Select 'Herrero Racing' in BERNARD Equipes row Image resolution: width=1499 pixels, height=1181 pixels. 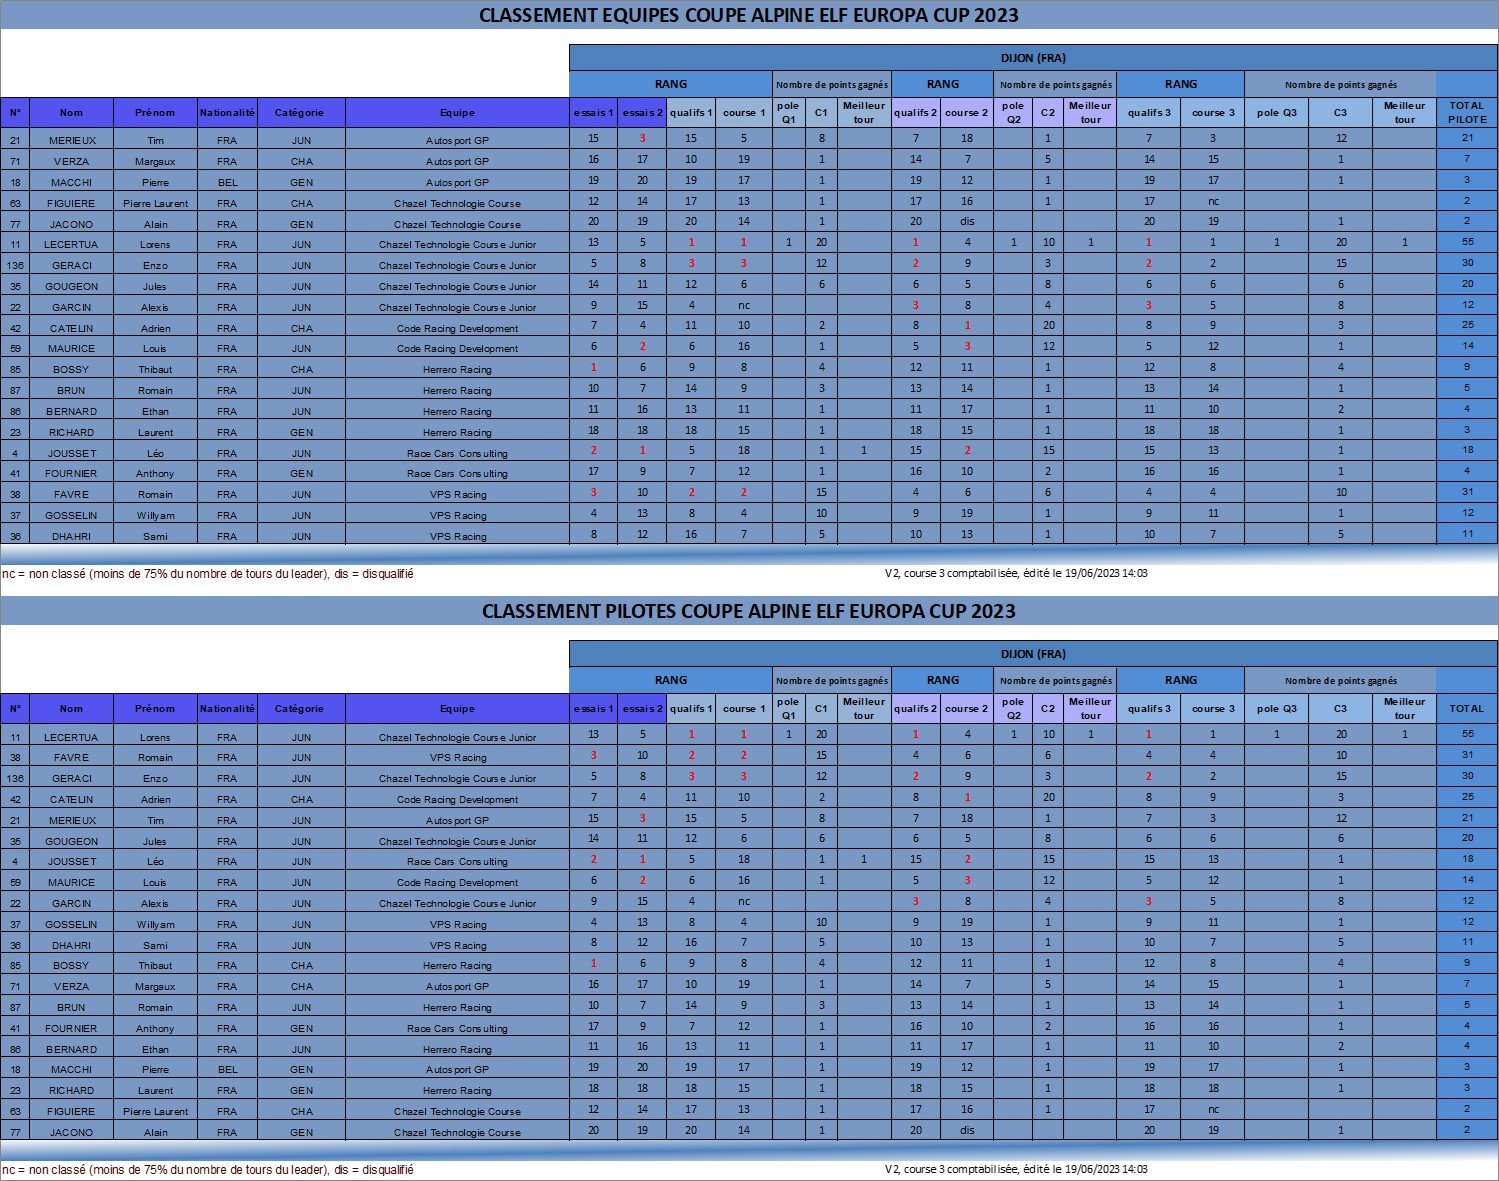pos(457,411)
